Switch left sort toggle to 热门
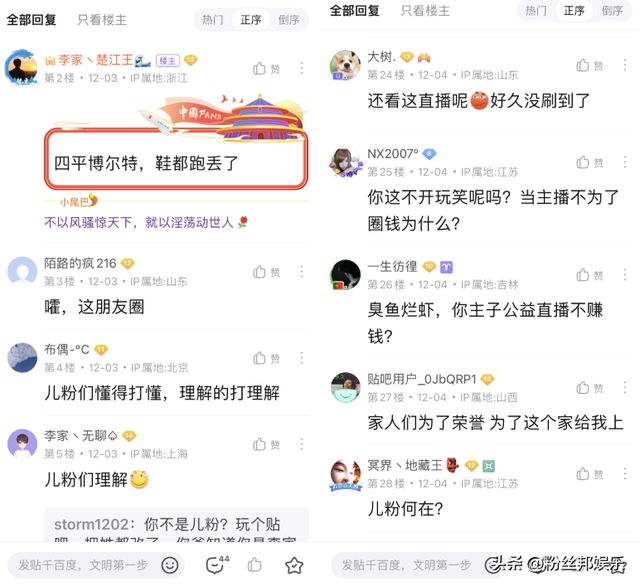 pyautogui.click(x=213, y=20)
